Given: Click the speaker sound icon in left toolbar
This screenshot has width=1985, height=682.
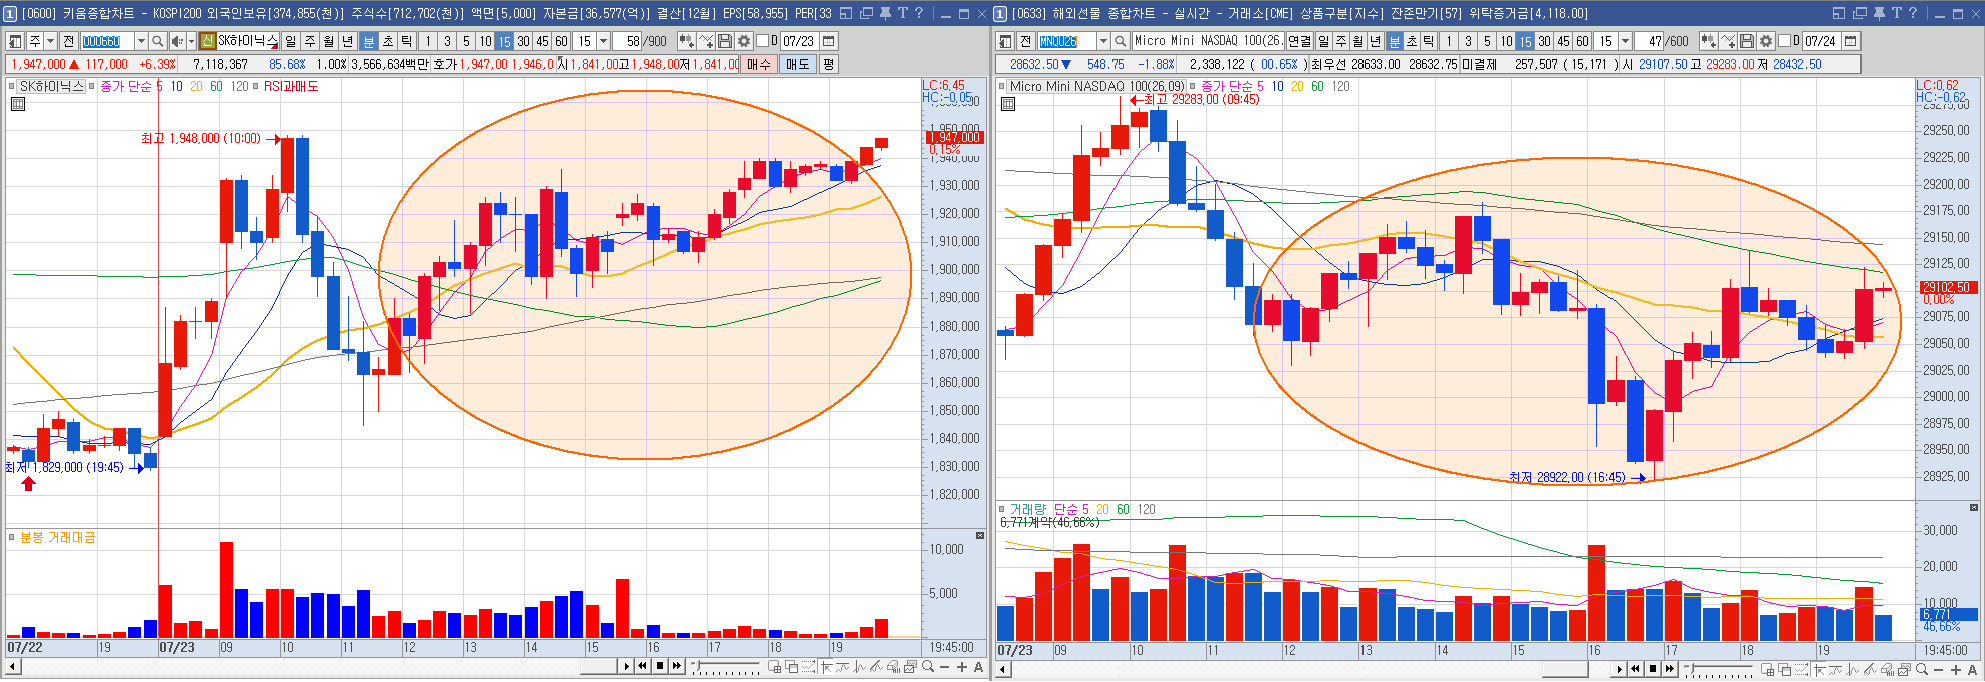Looking at the screenshot, I should 177,41.
